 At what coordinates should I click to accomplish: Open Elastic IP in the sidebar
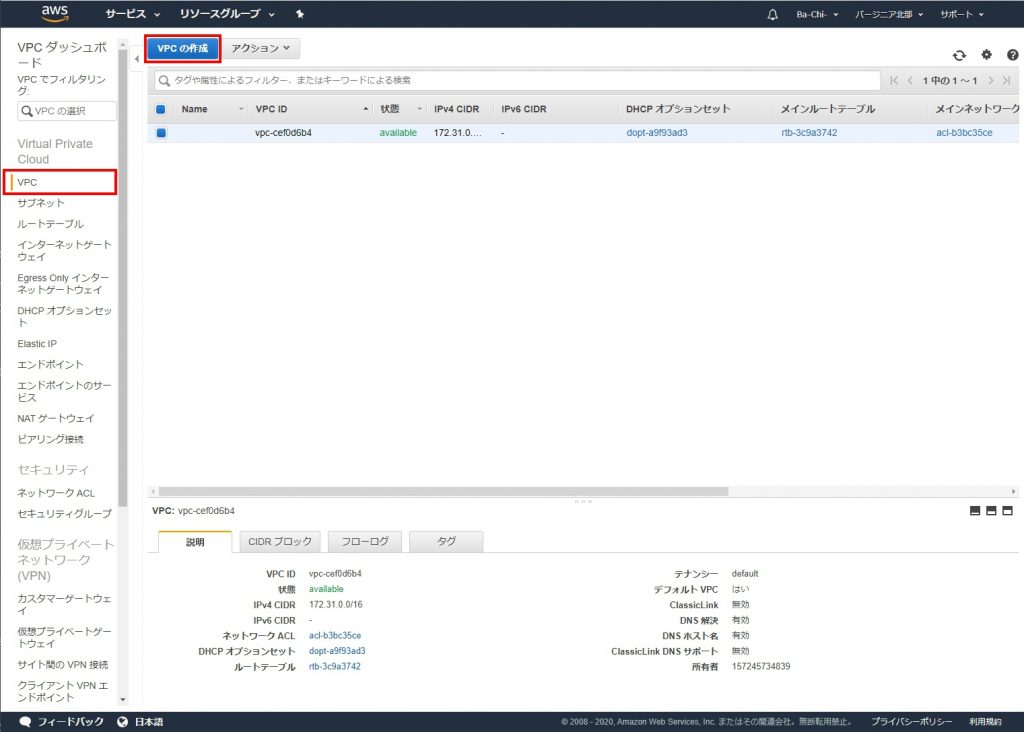37,343
